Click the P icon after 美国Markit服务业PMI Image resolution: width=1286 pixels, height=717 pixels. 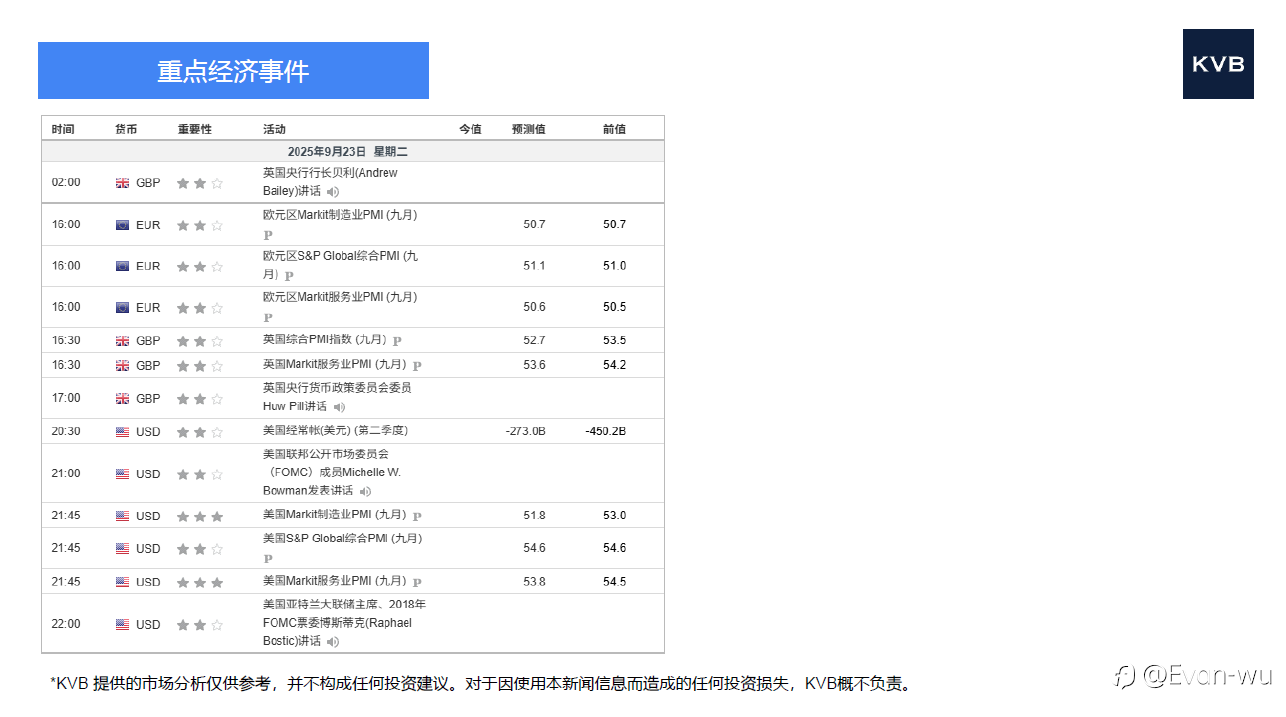[x=417, y=583]
